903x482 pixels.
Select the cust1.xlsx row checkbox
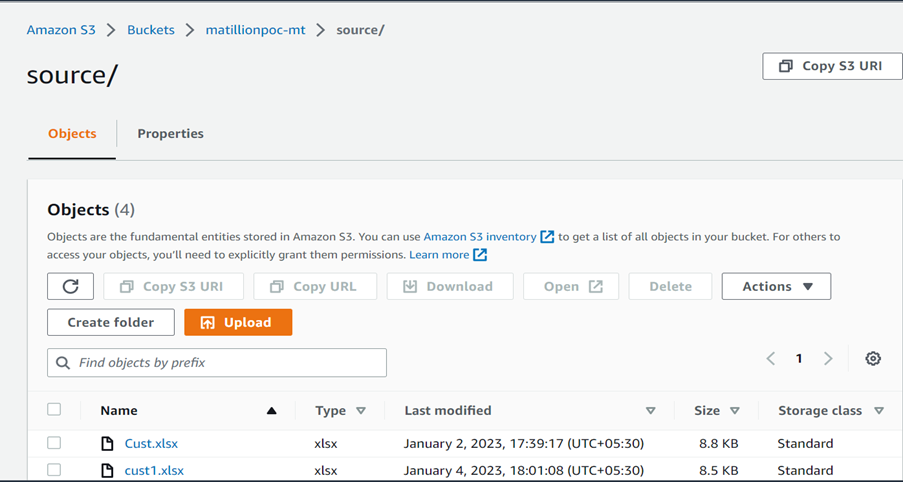coord(54,470)
